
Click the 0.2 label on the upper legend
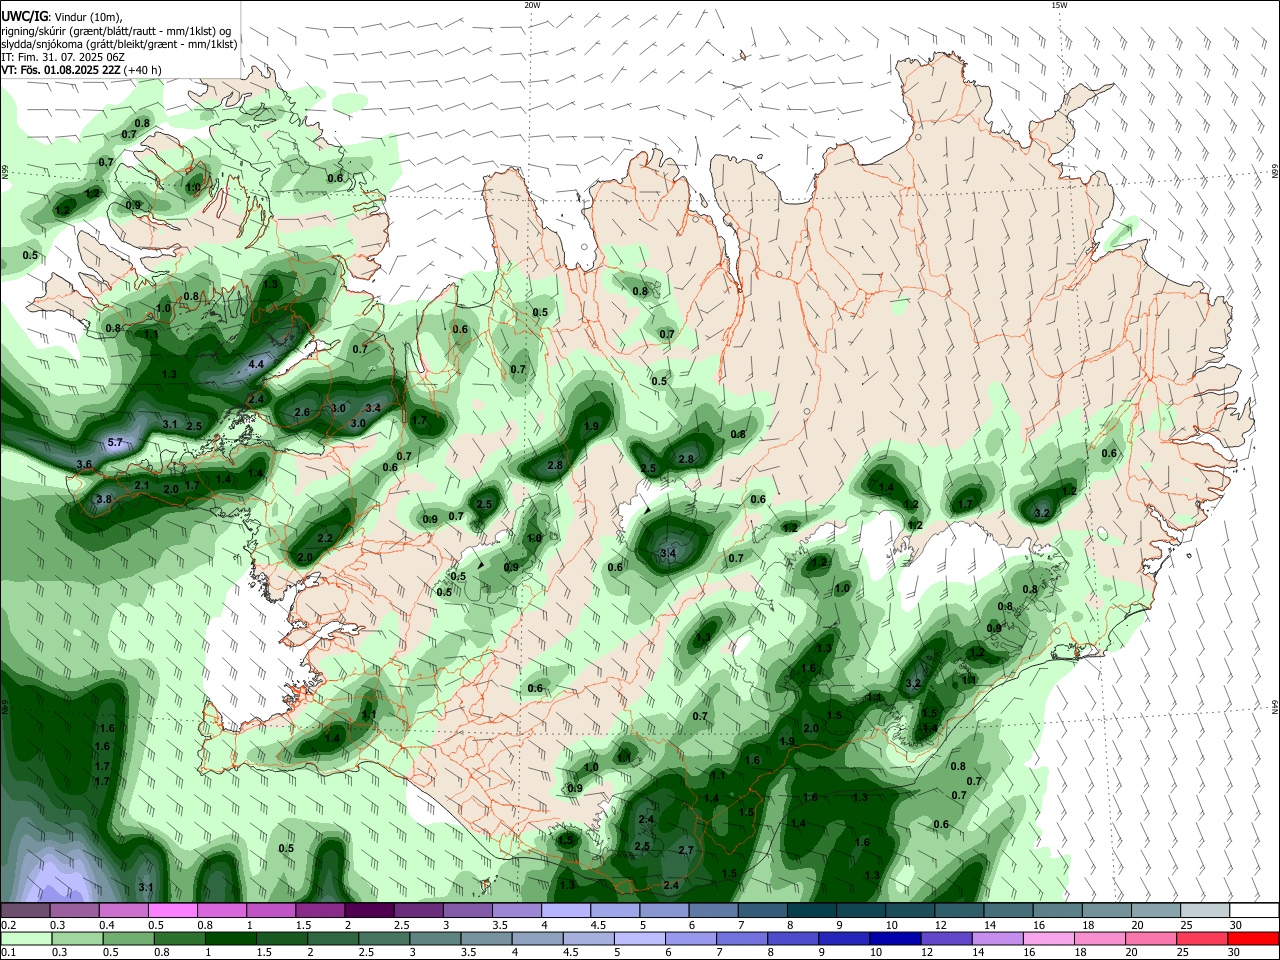coord(8,925)
